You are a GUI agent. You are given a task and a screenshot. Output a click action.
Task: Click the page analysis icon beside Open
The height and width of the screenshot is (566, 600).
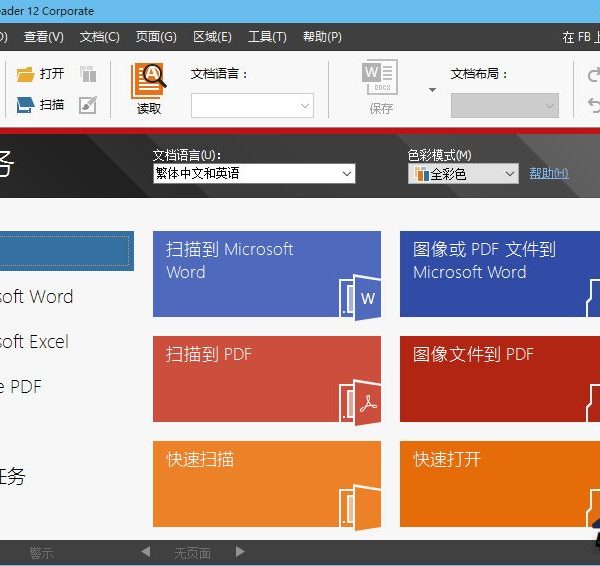tap(88, 74)
